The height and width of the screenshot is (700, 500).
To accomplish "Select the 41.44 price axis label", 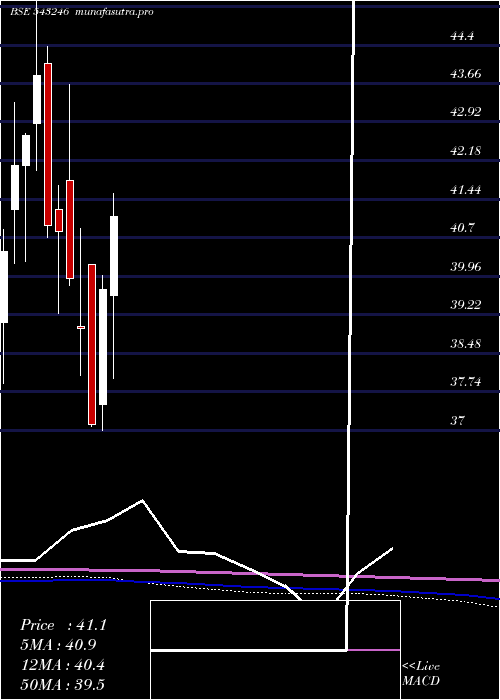I will [x=466, y=190].
